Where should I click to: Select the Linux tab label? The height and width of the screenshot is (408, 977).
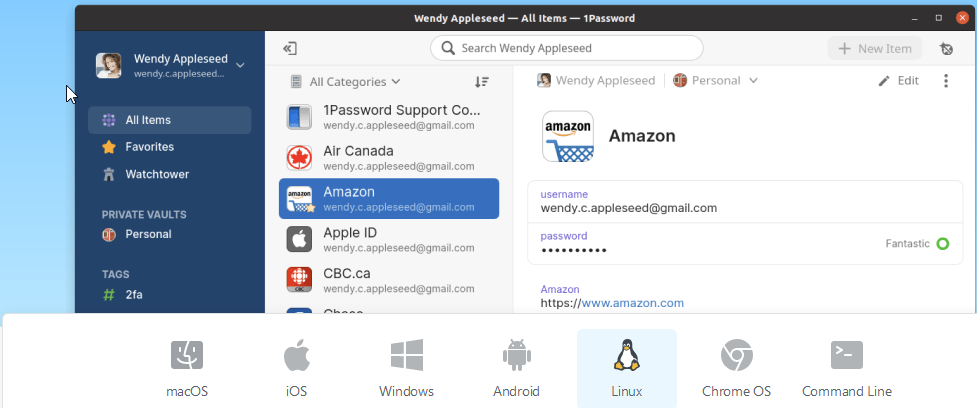pyautogui.click(x=627, y=392)
